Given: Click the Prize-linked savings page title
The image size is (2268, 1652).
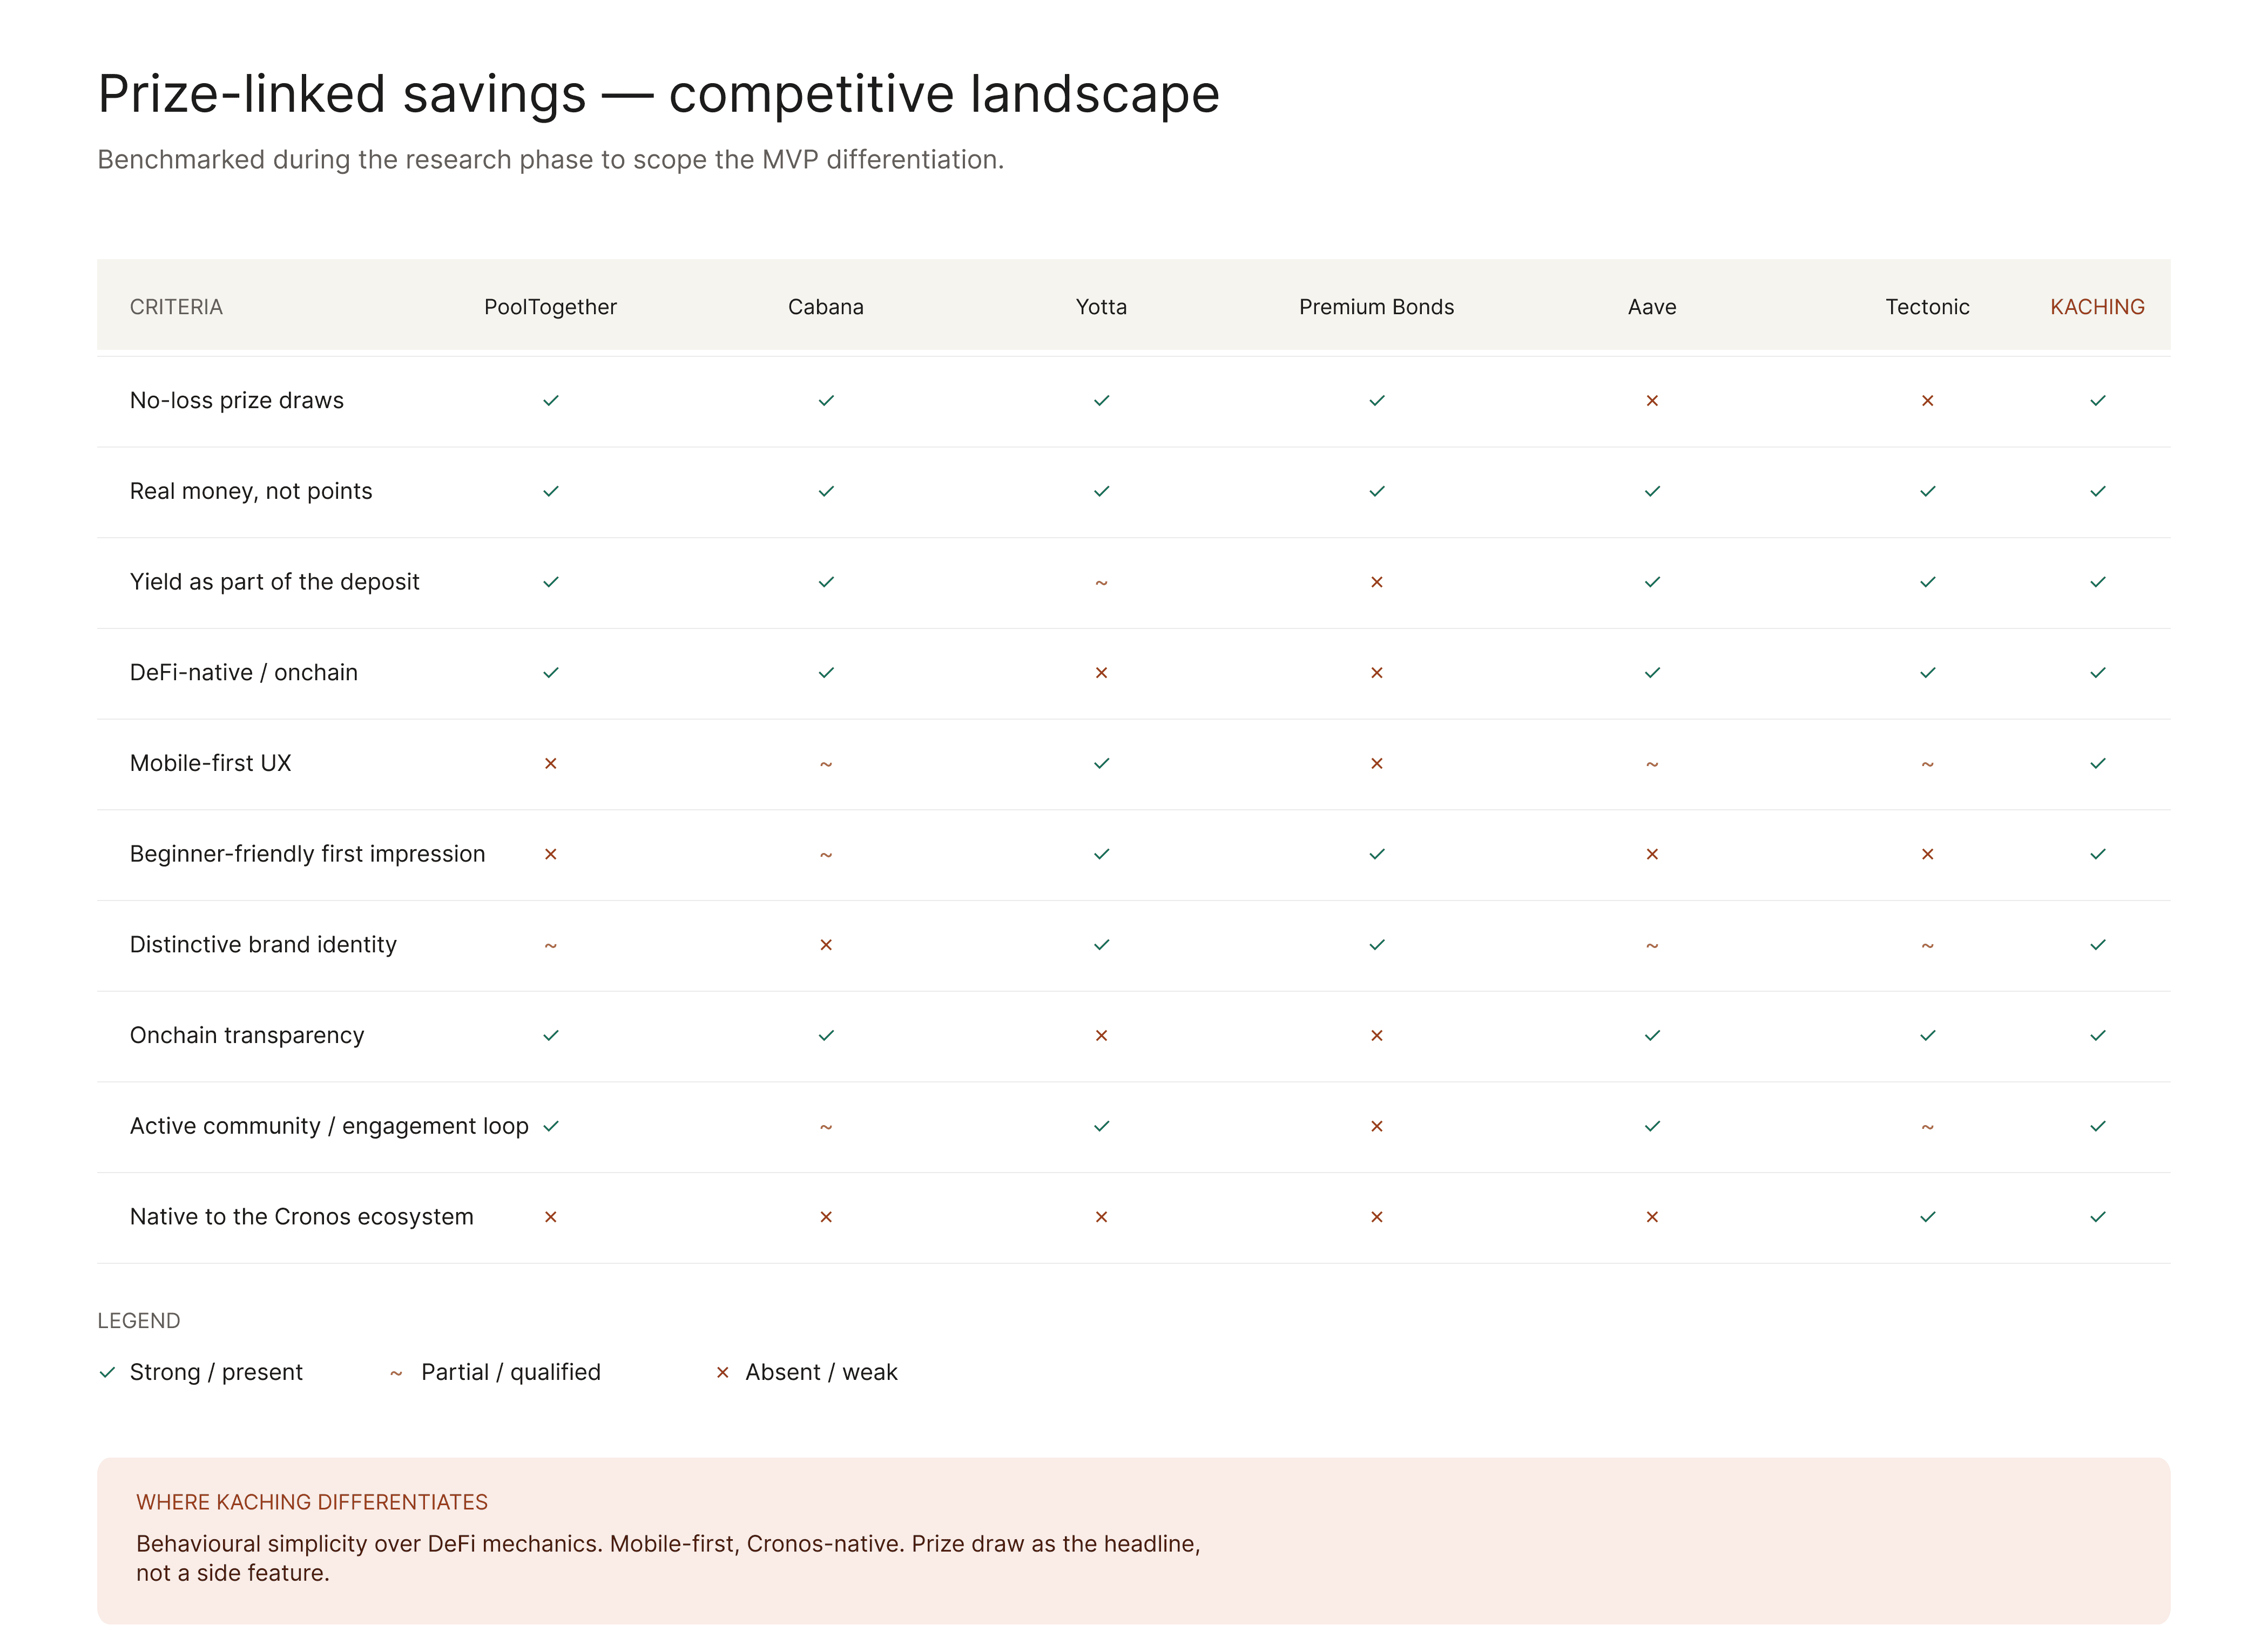Looking at the screenshot, I should click(x=658, y=94).
